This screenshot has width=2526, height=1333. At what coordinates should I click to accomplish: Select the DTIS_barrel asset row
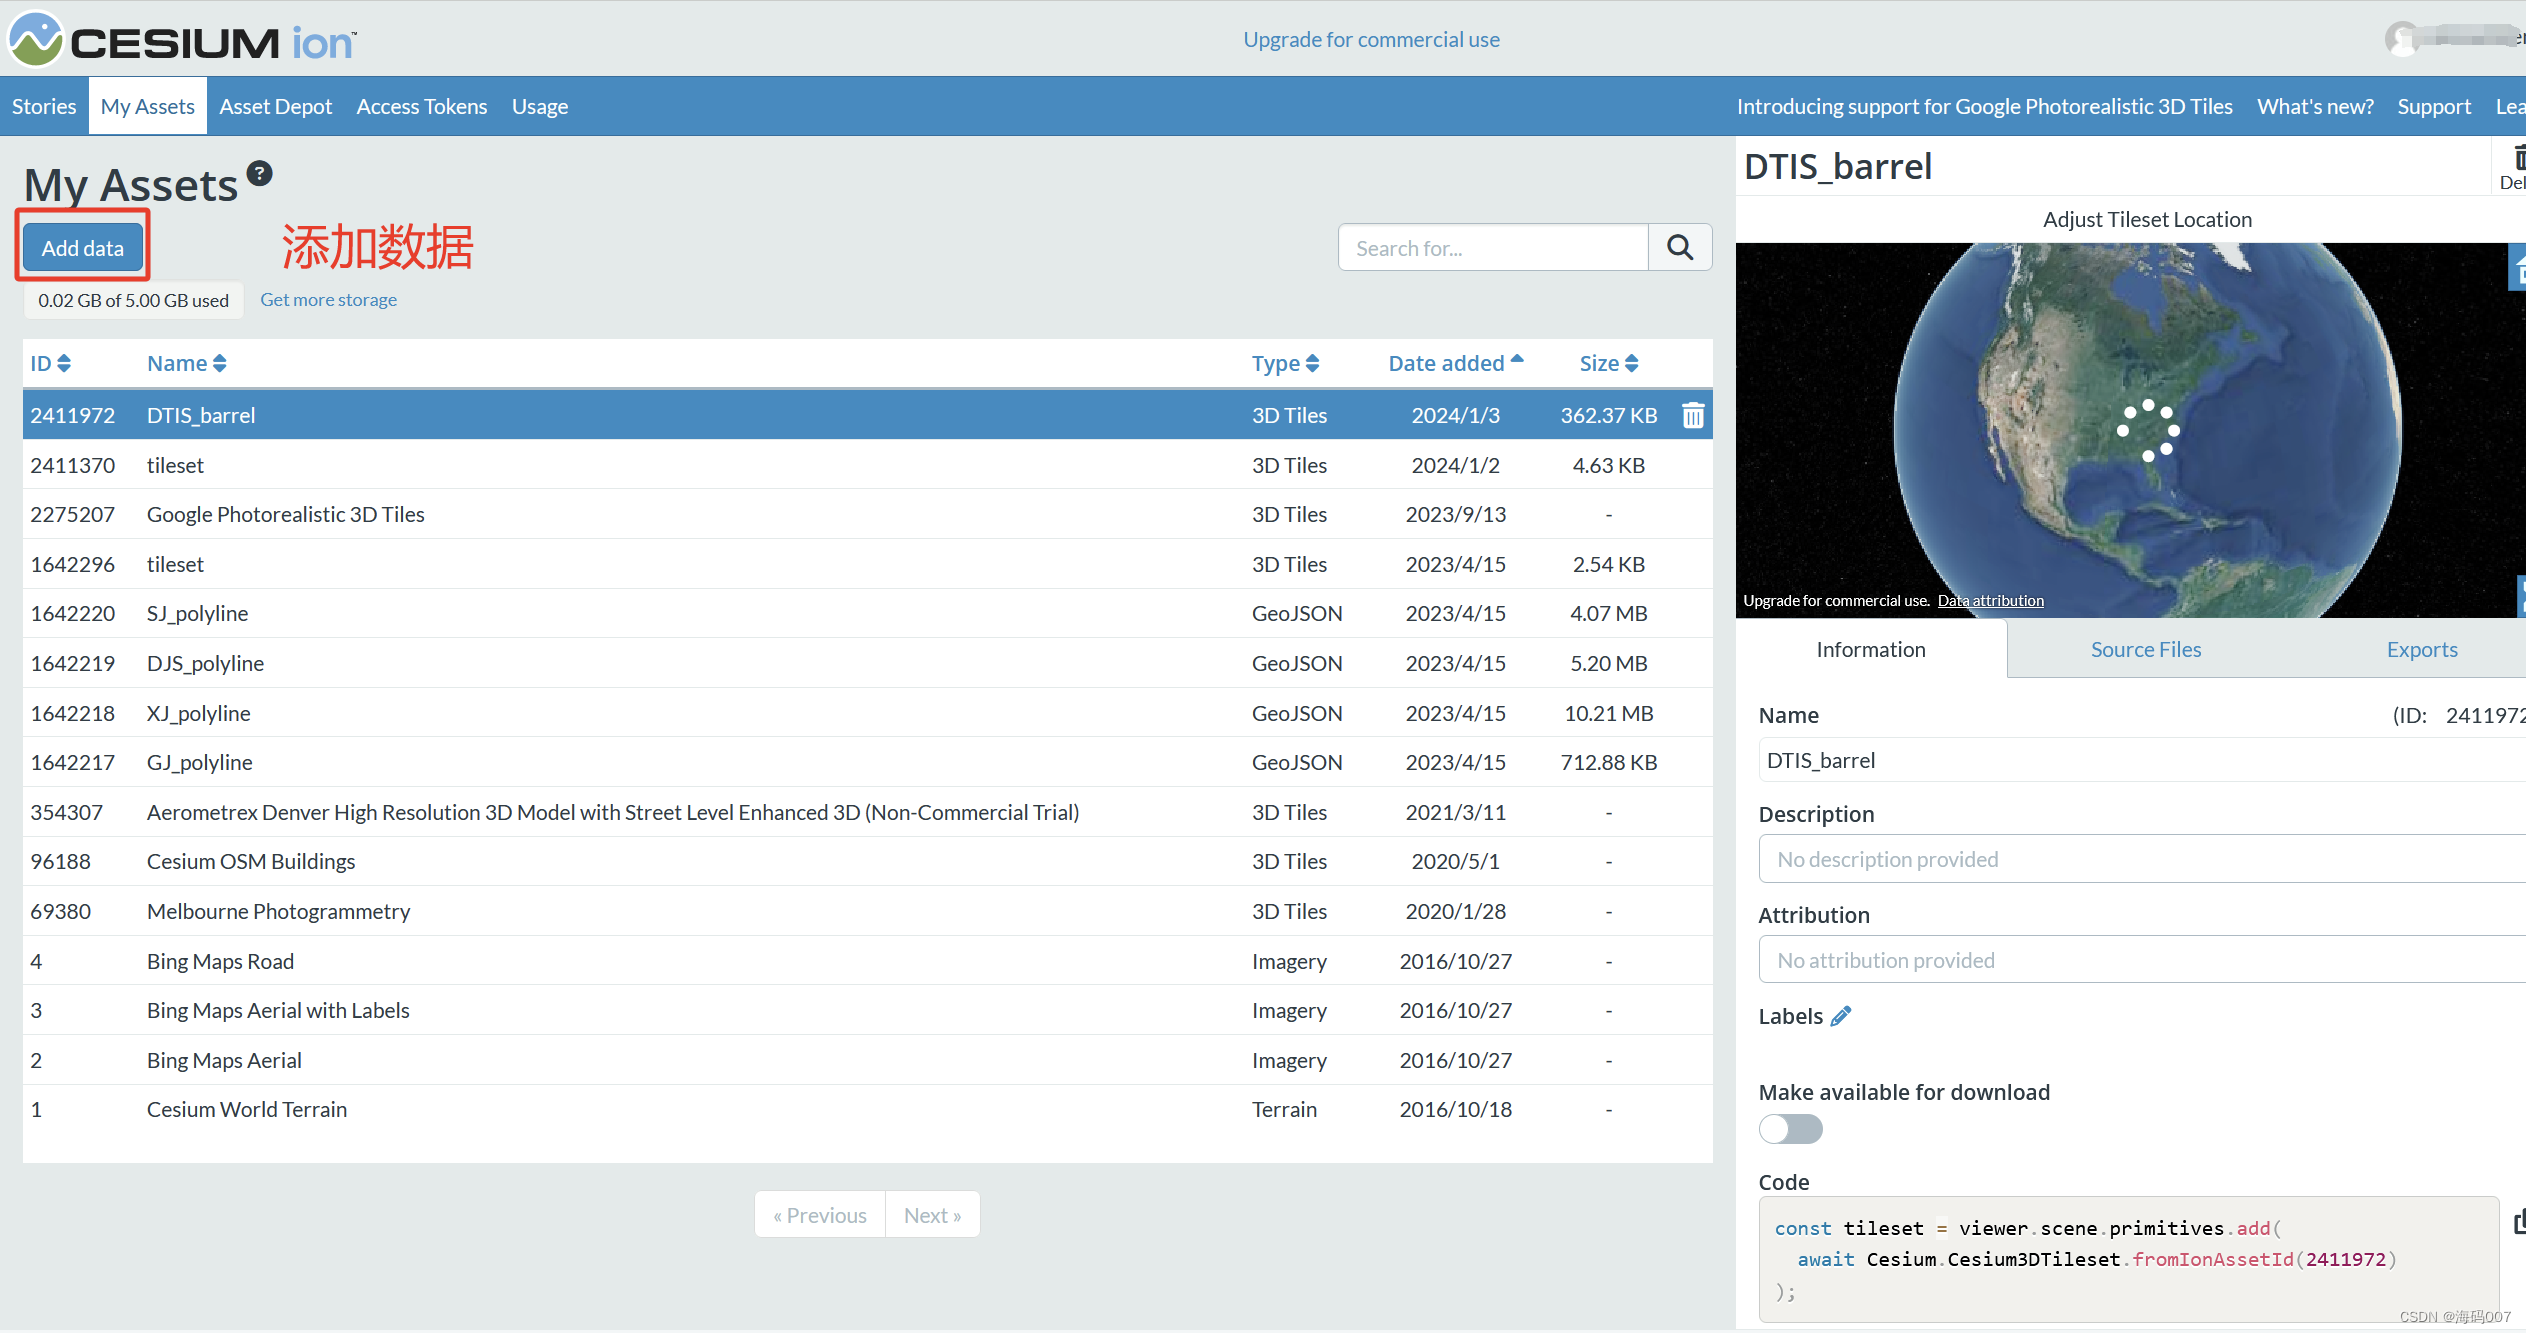(x=867, y=415)
